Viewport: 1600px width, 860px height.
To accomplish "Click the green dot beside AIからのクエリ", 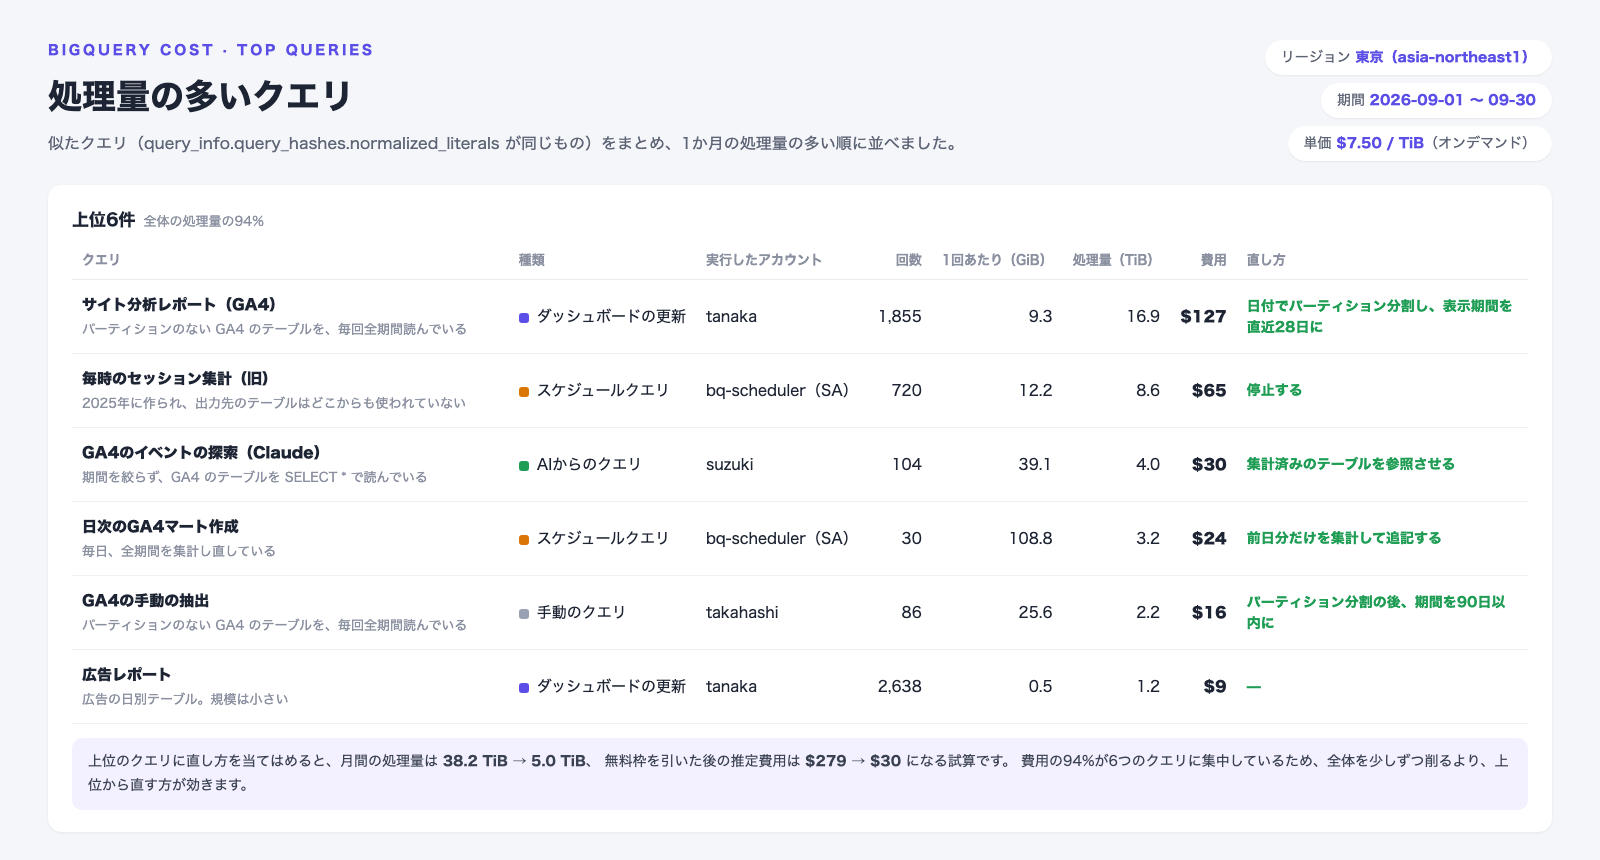I will tap(524, 466).
